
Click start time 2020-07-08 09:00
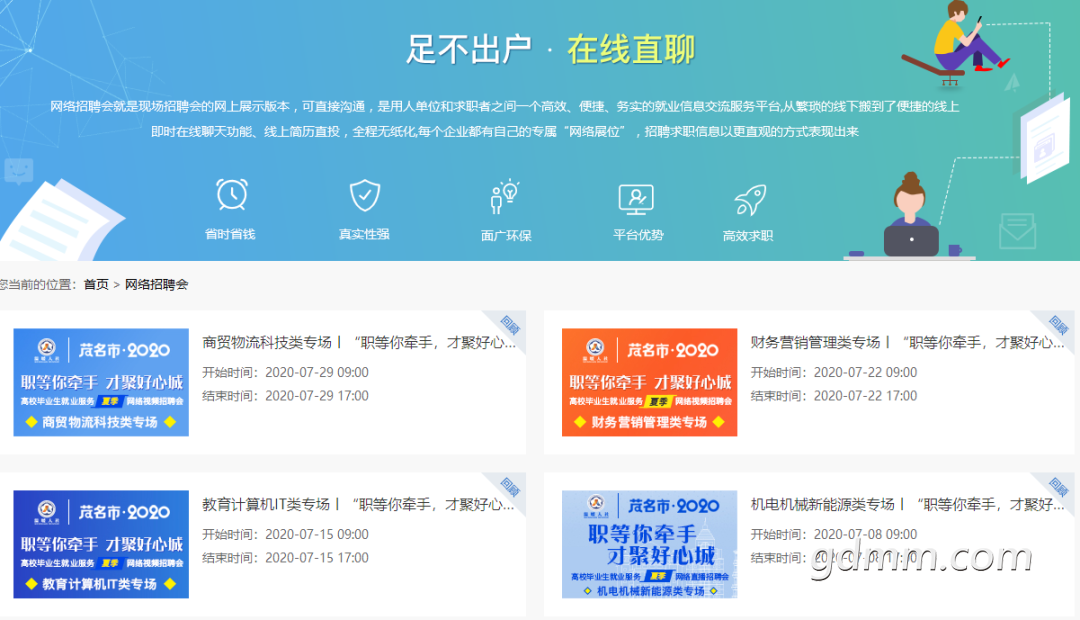[865, 535]
